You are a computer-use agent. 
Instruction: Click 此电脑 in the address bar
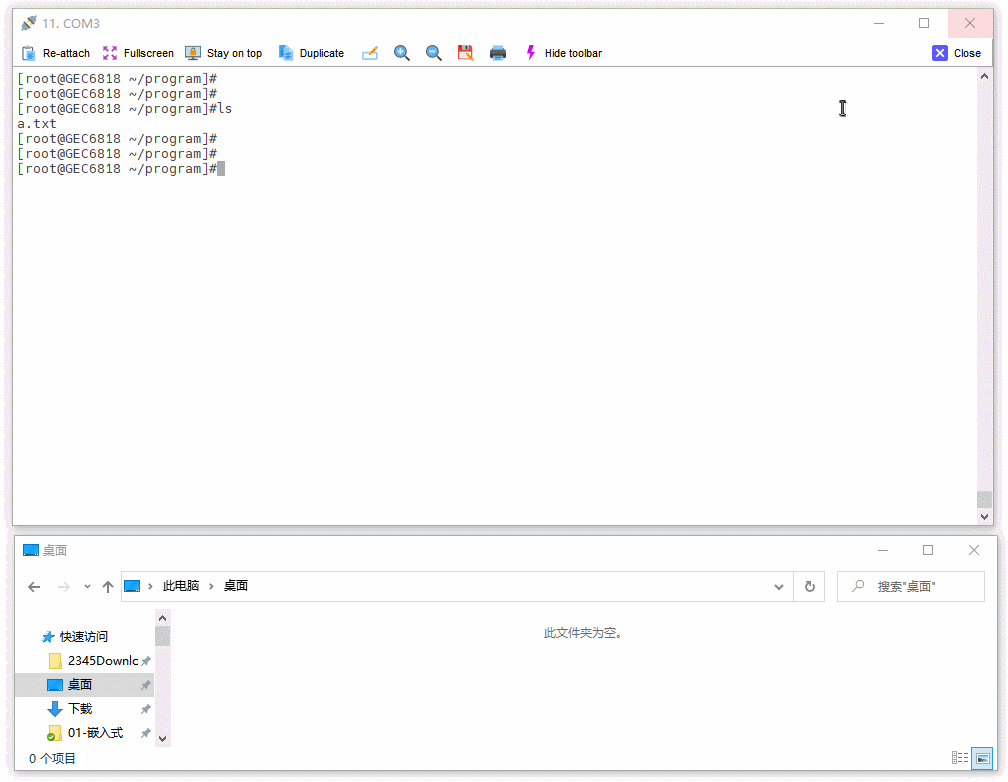pos(181,586)
